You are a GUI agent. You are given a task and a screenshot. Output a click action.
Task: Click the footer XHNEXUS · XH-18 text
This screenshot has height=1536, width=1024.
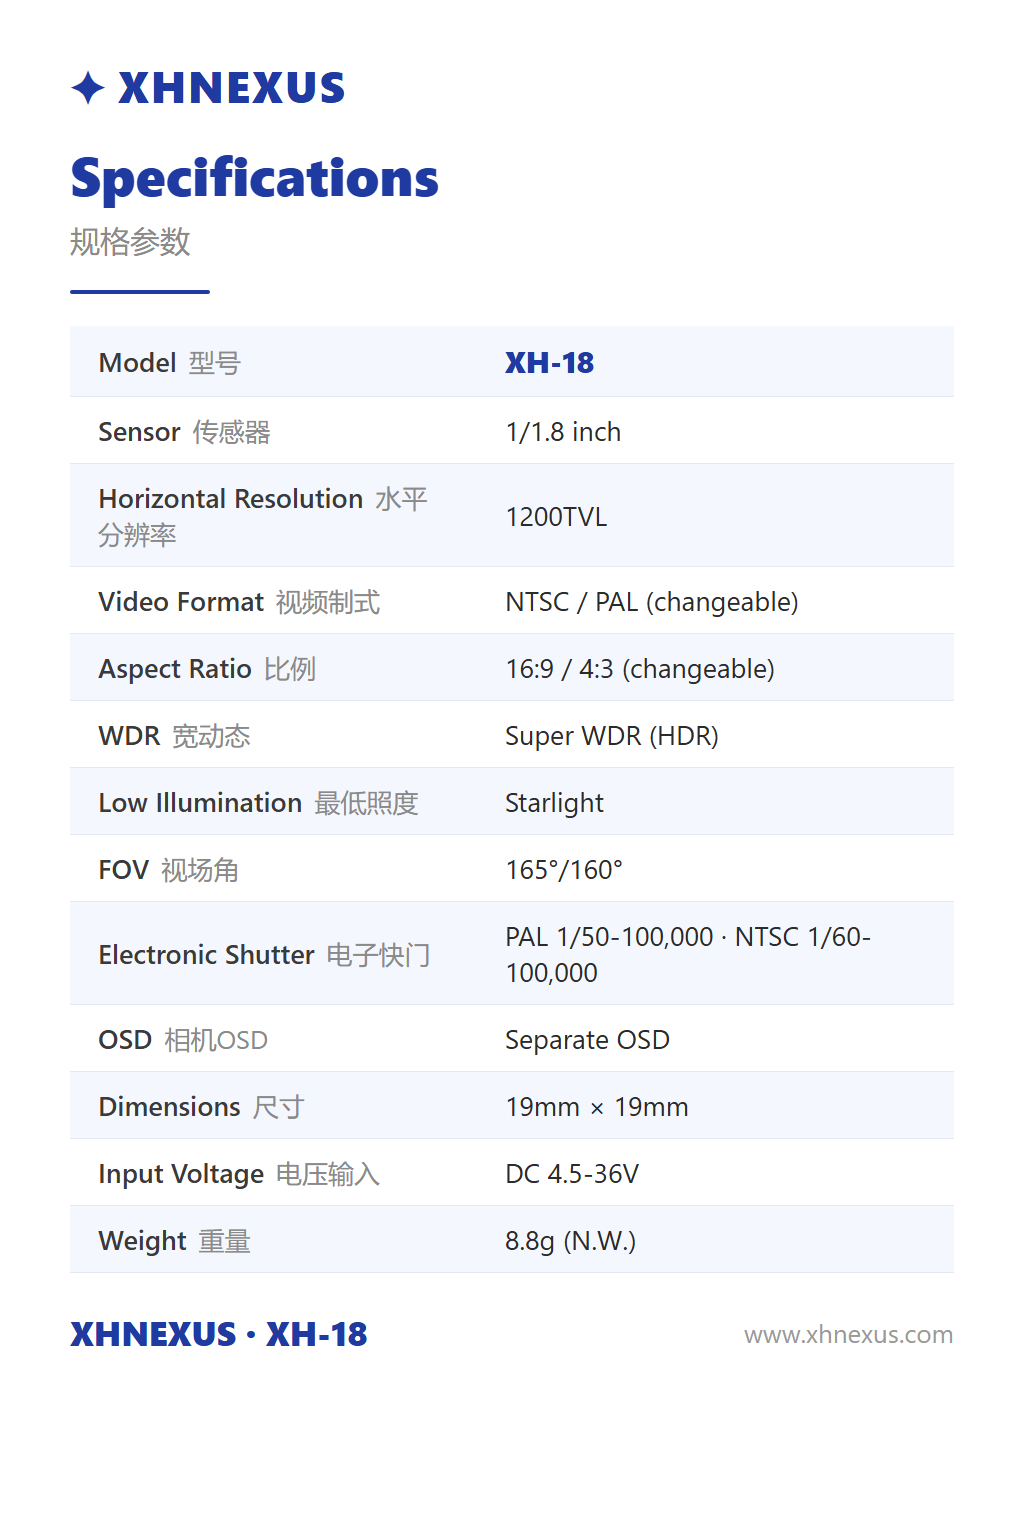coord(219,1334)
